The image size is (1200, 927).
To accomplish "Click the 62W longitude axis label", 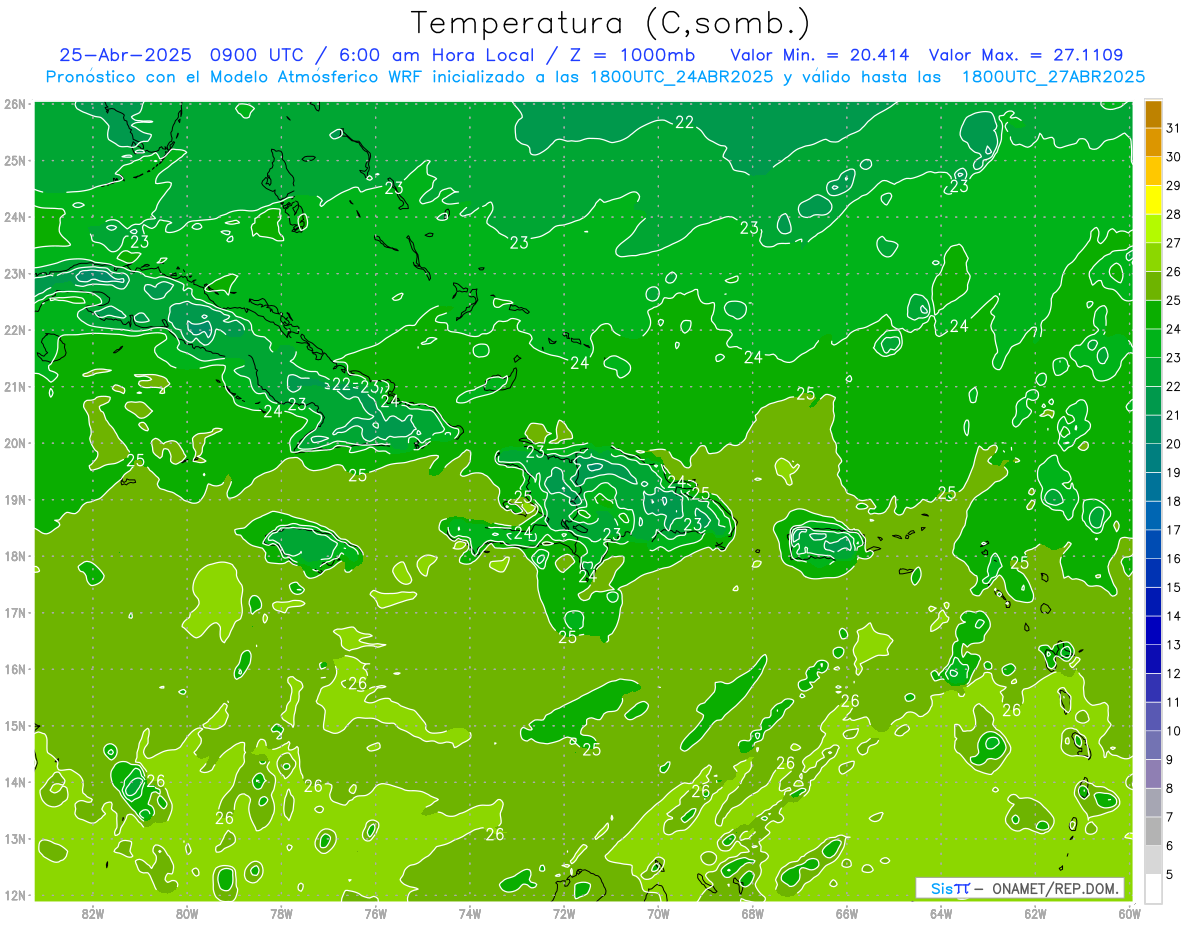I will pyautogui.click(x=1035, y=913).
